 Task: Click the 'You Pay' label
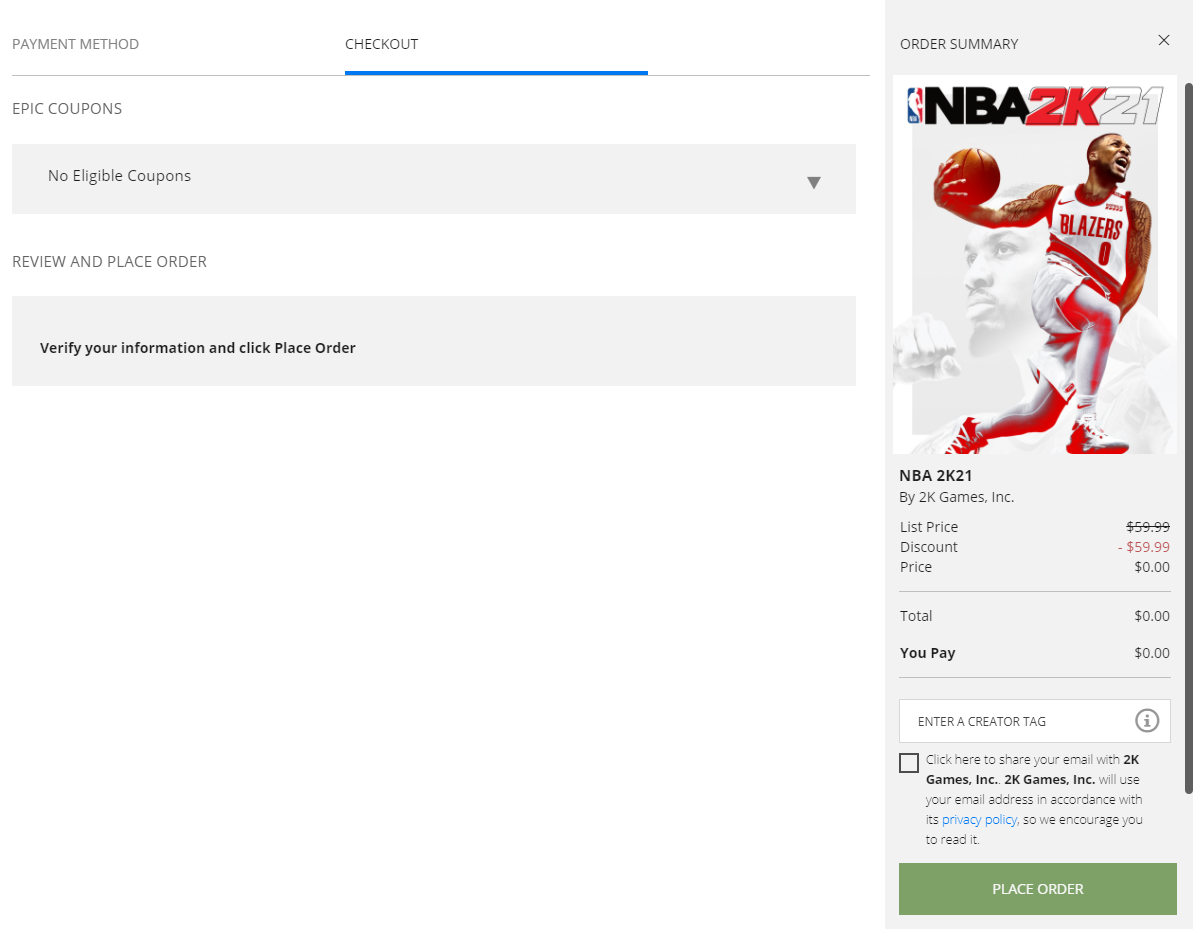[927, 653]
